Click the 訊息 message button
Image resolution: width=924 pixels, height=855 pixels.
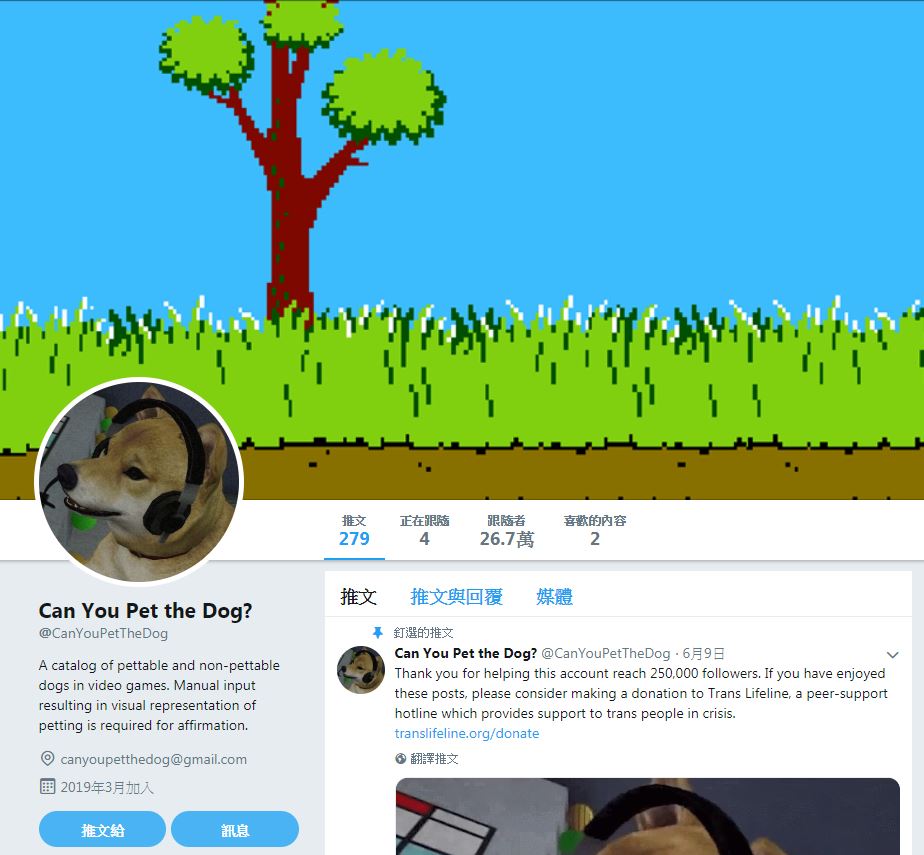pos(235,830)
